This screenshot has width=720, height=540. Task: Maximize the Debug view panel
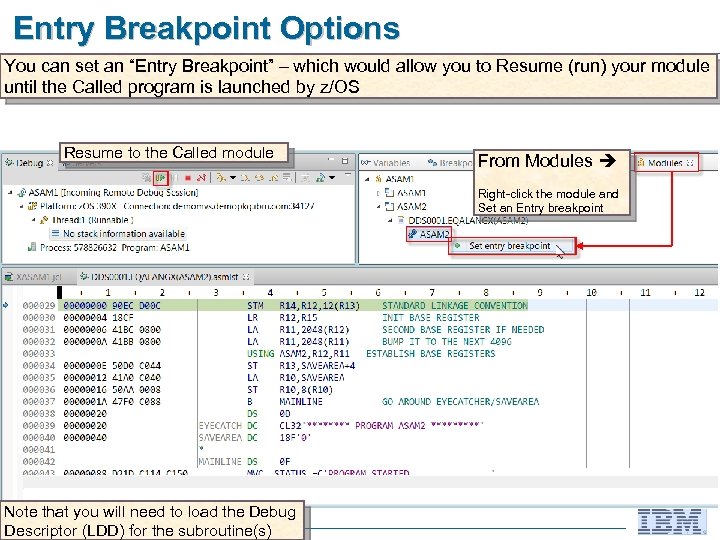345,161
